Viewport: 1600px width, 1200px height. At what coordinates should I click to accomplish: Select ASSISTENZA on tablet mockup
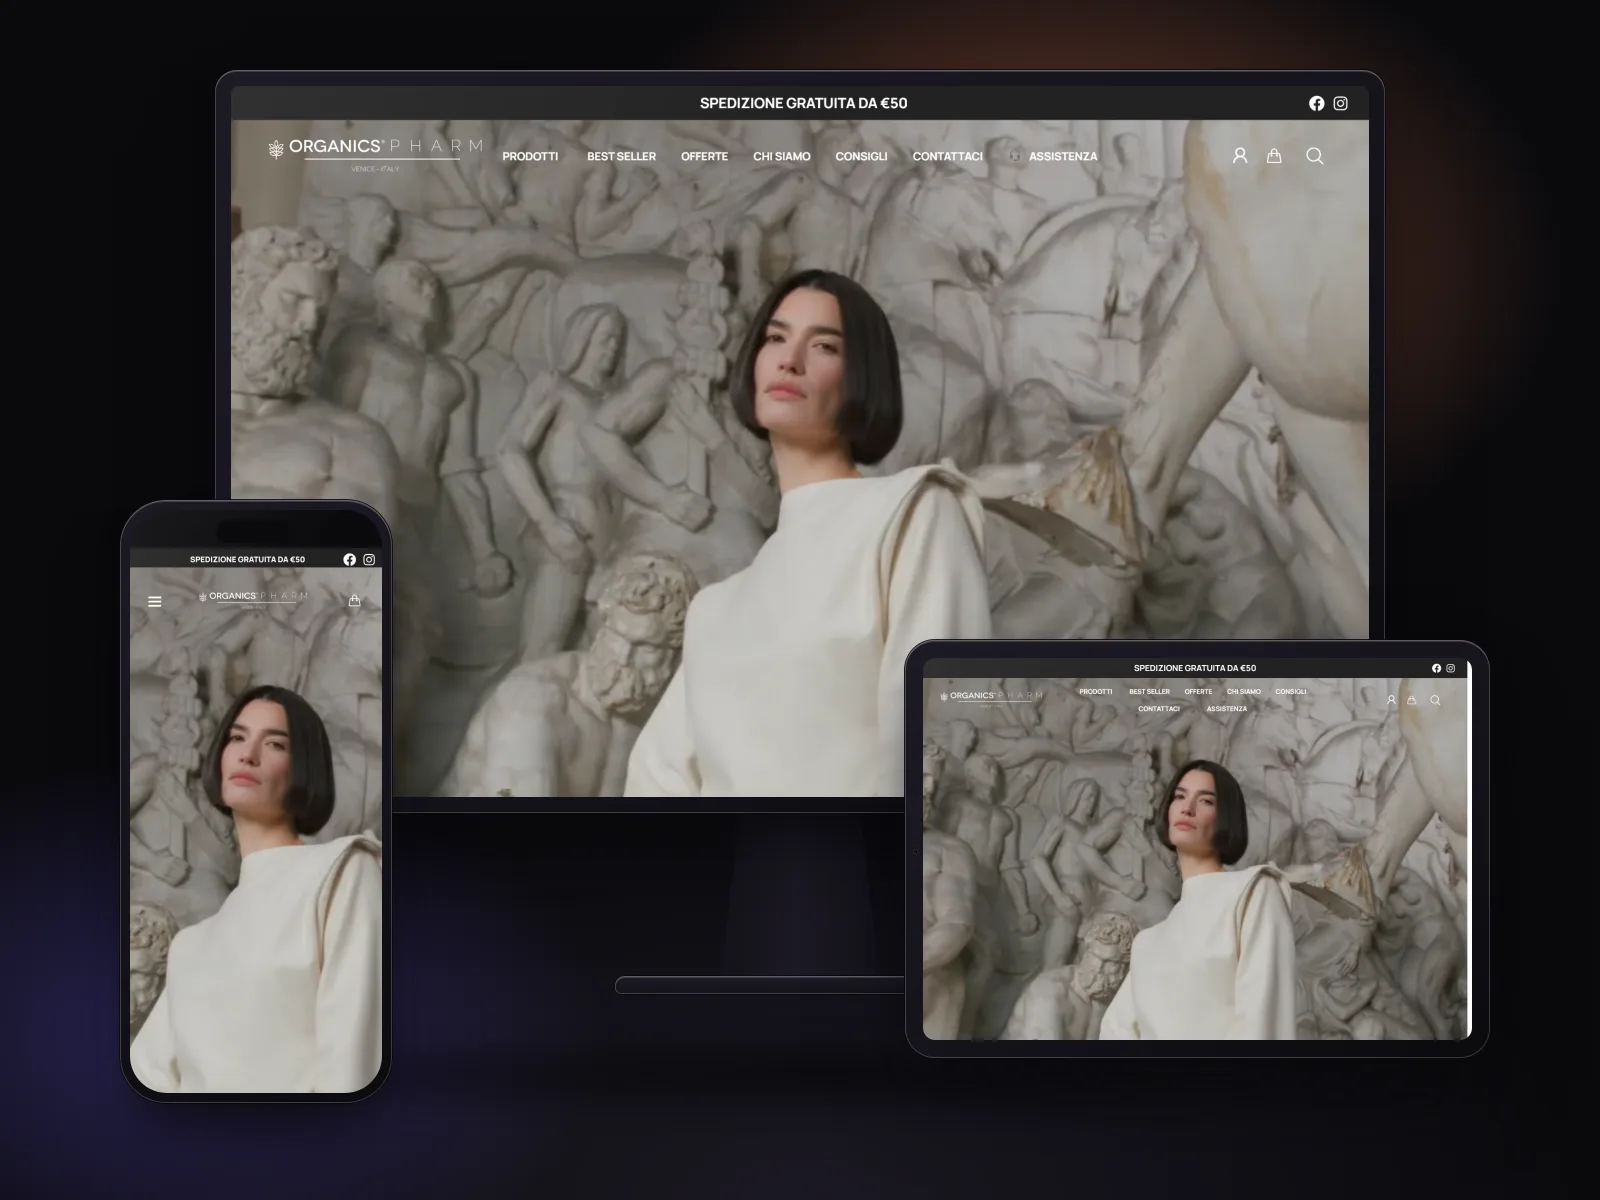click(x=1227, y=709)
